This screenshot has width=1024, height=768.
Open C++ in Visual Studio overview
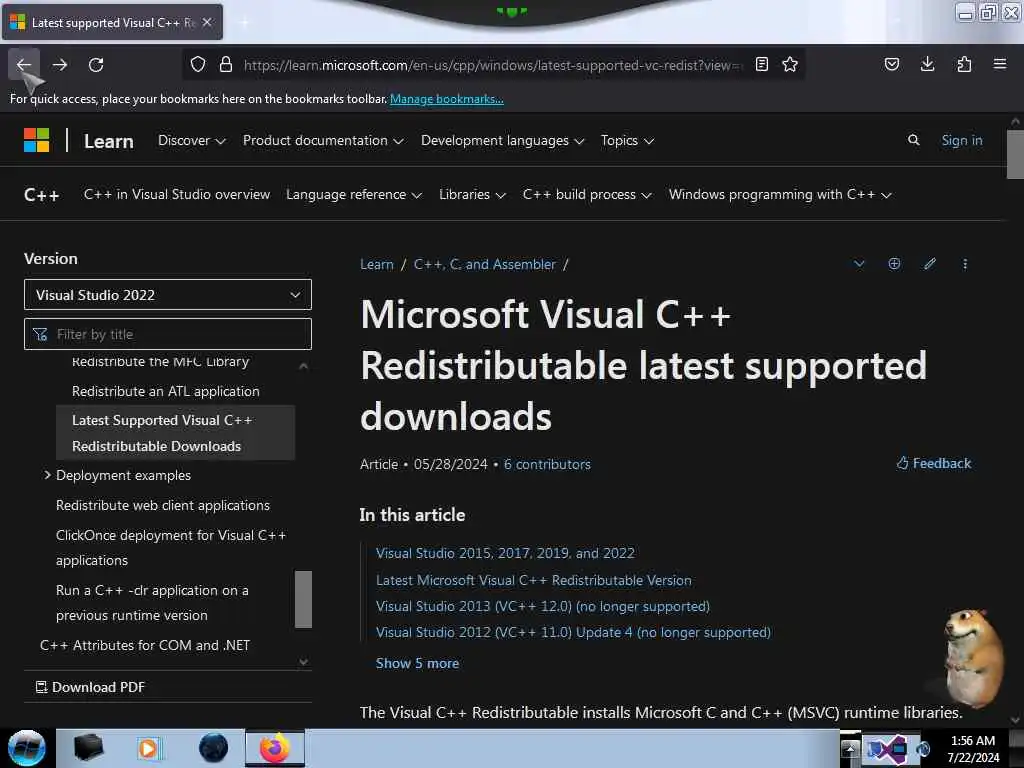tap(176, 195)
